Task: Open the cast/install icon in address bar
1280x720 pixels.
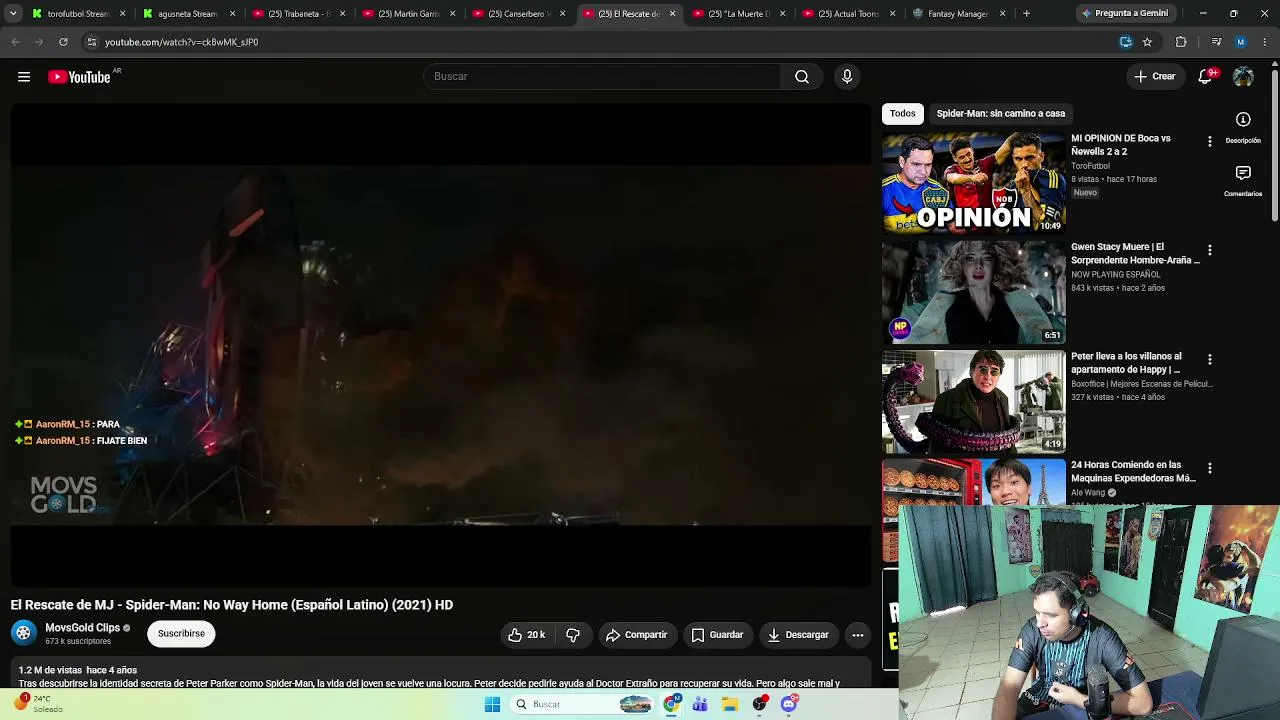Action: point(1125,42)
